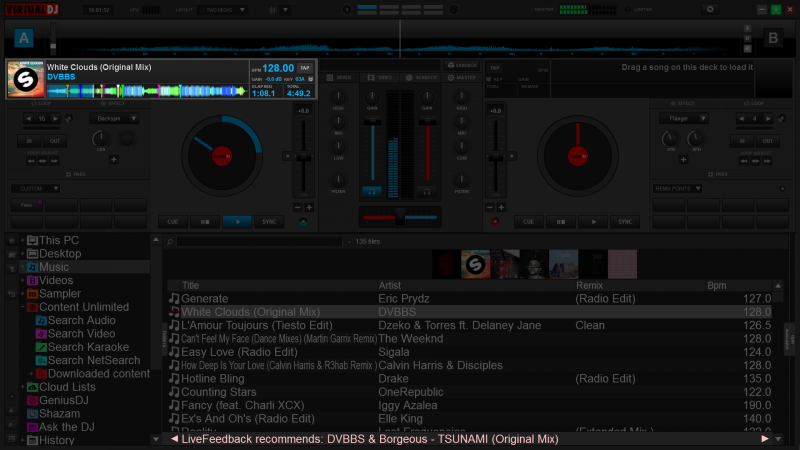Click White Clouds album art on deck A
Screen dimensions: 800x450
tap(25, 79)
